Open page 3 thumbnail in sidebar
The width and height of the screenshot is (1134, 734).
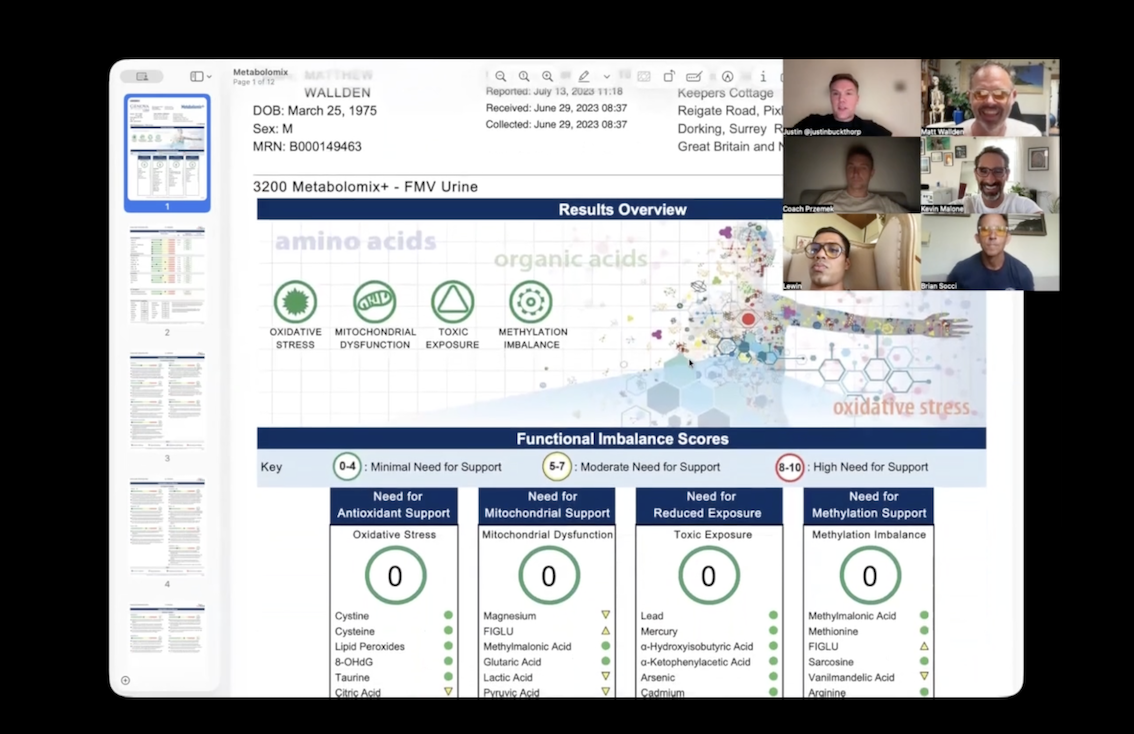tap(167, 401)
